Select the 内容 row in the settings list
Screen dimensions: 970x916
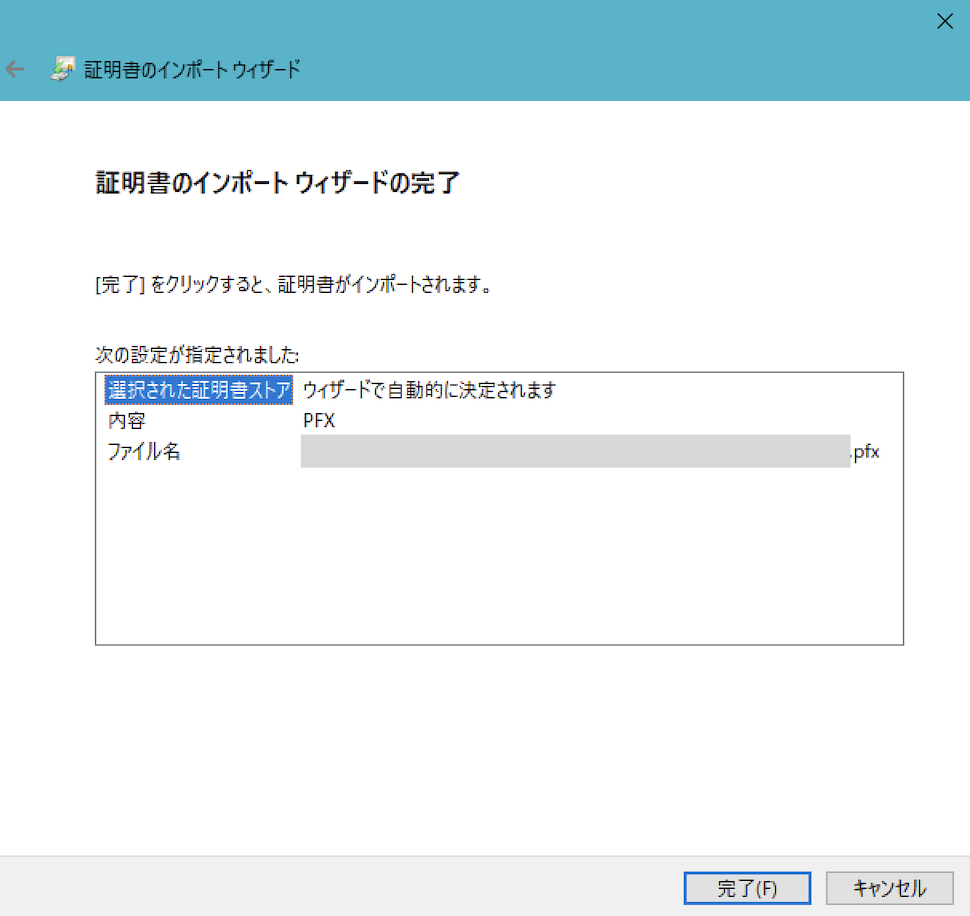click(x=126, y=421)
